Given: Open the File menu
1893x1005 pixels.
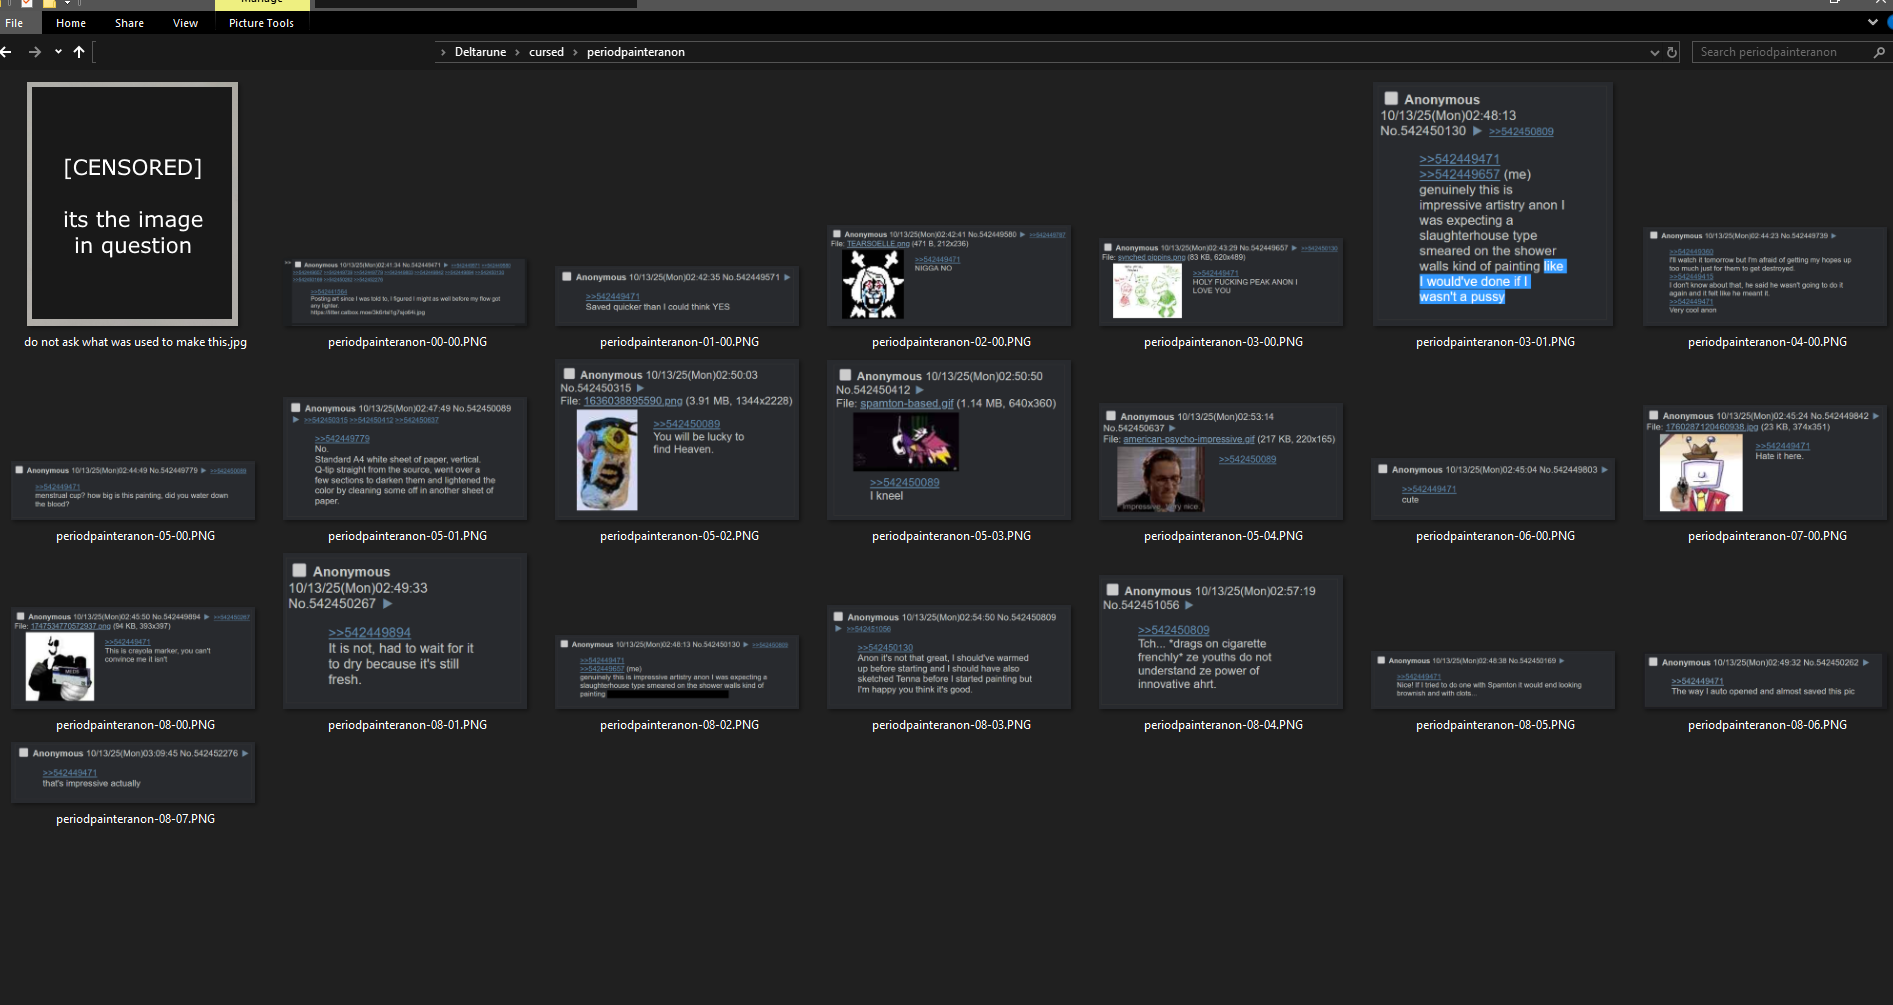Looking at the screenshot, I should click(14, 23).
